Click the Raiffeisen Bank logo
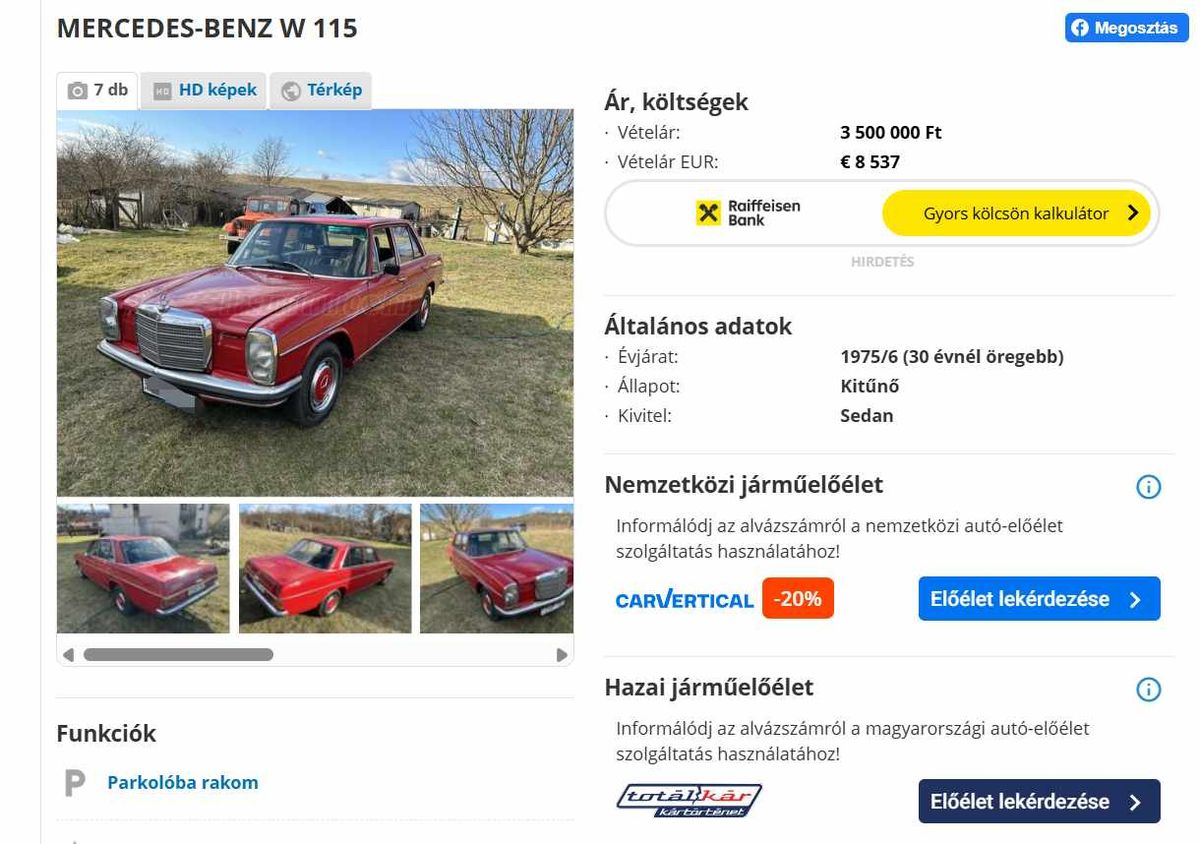 click(x=748, y=212)
